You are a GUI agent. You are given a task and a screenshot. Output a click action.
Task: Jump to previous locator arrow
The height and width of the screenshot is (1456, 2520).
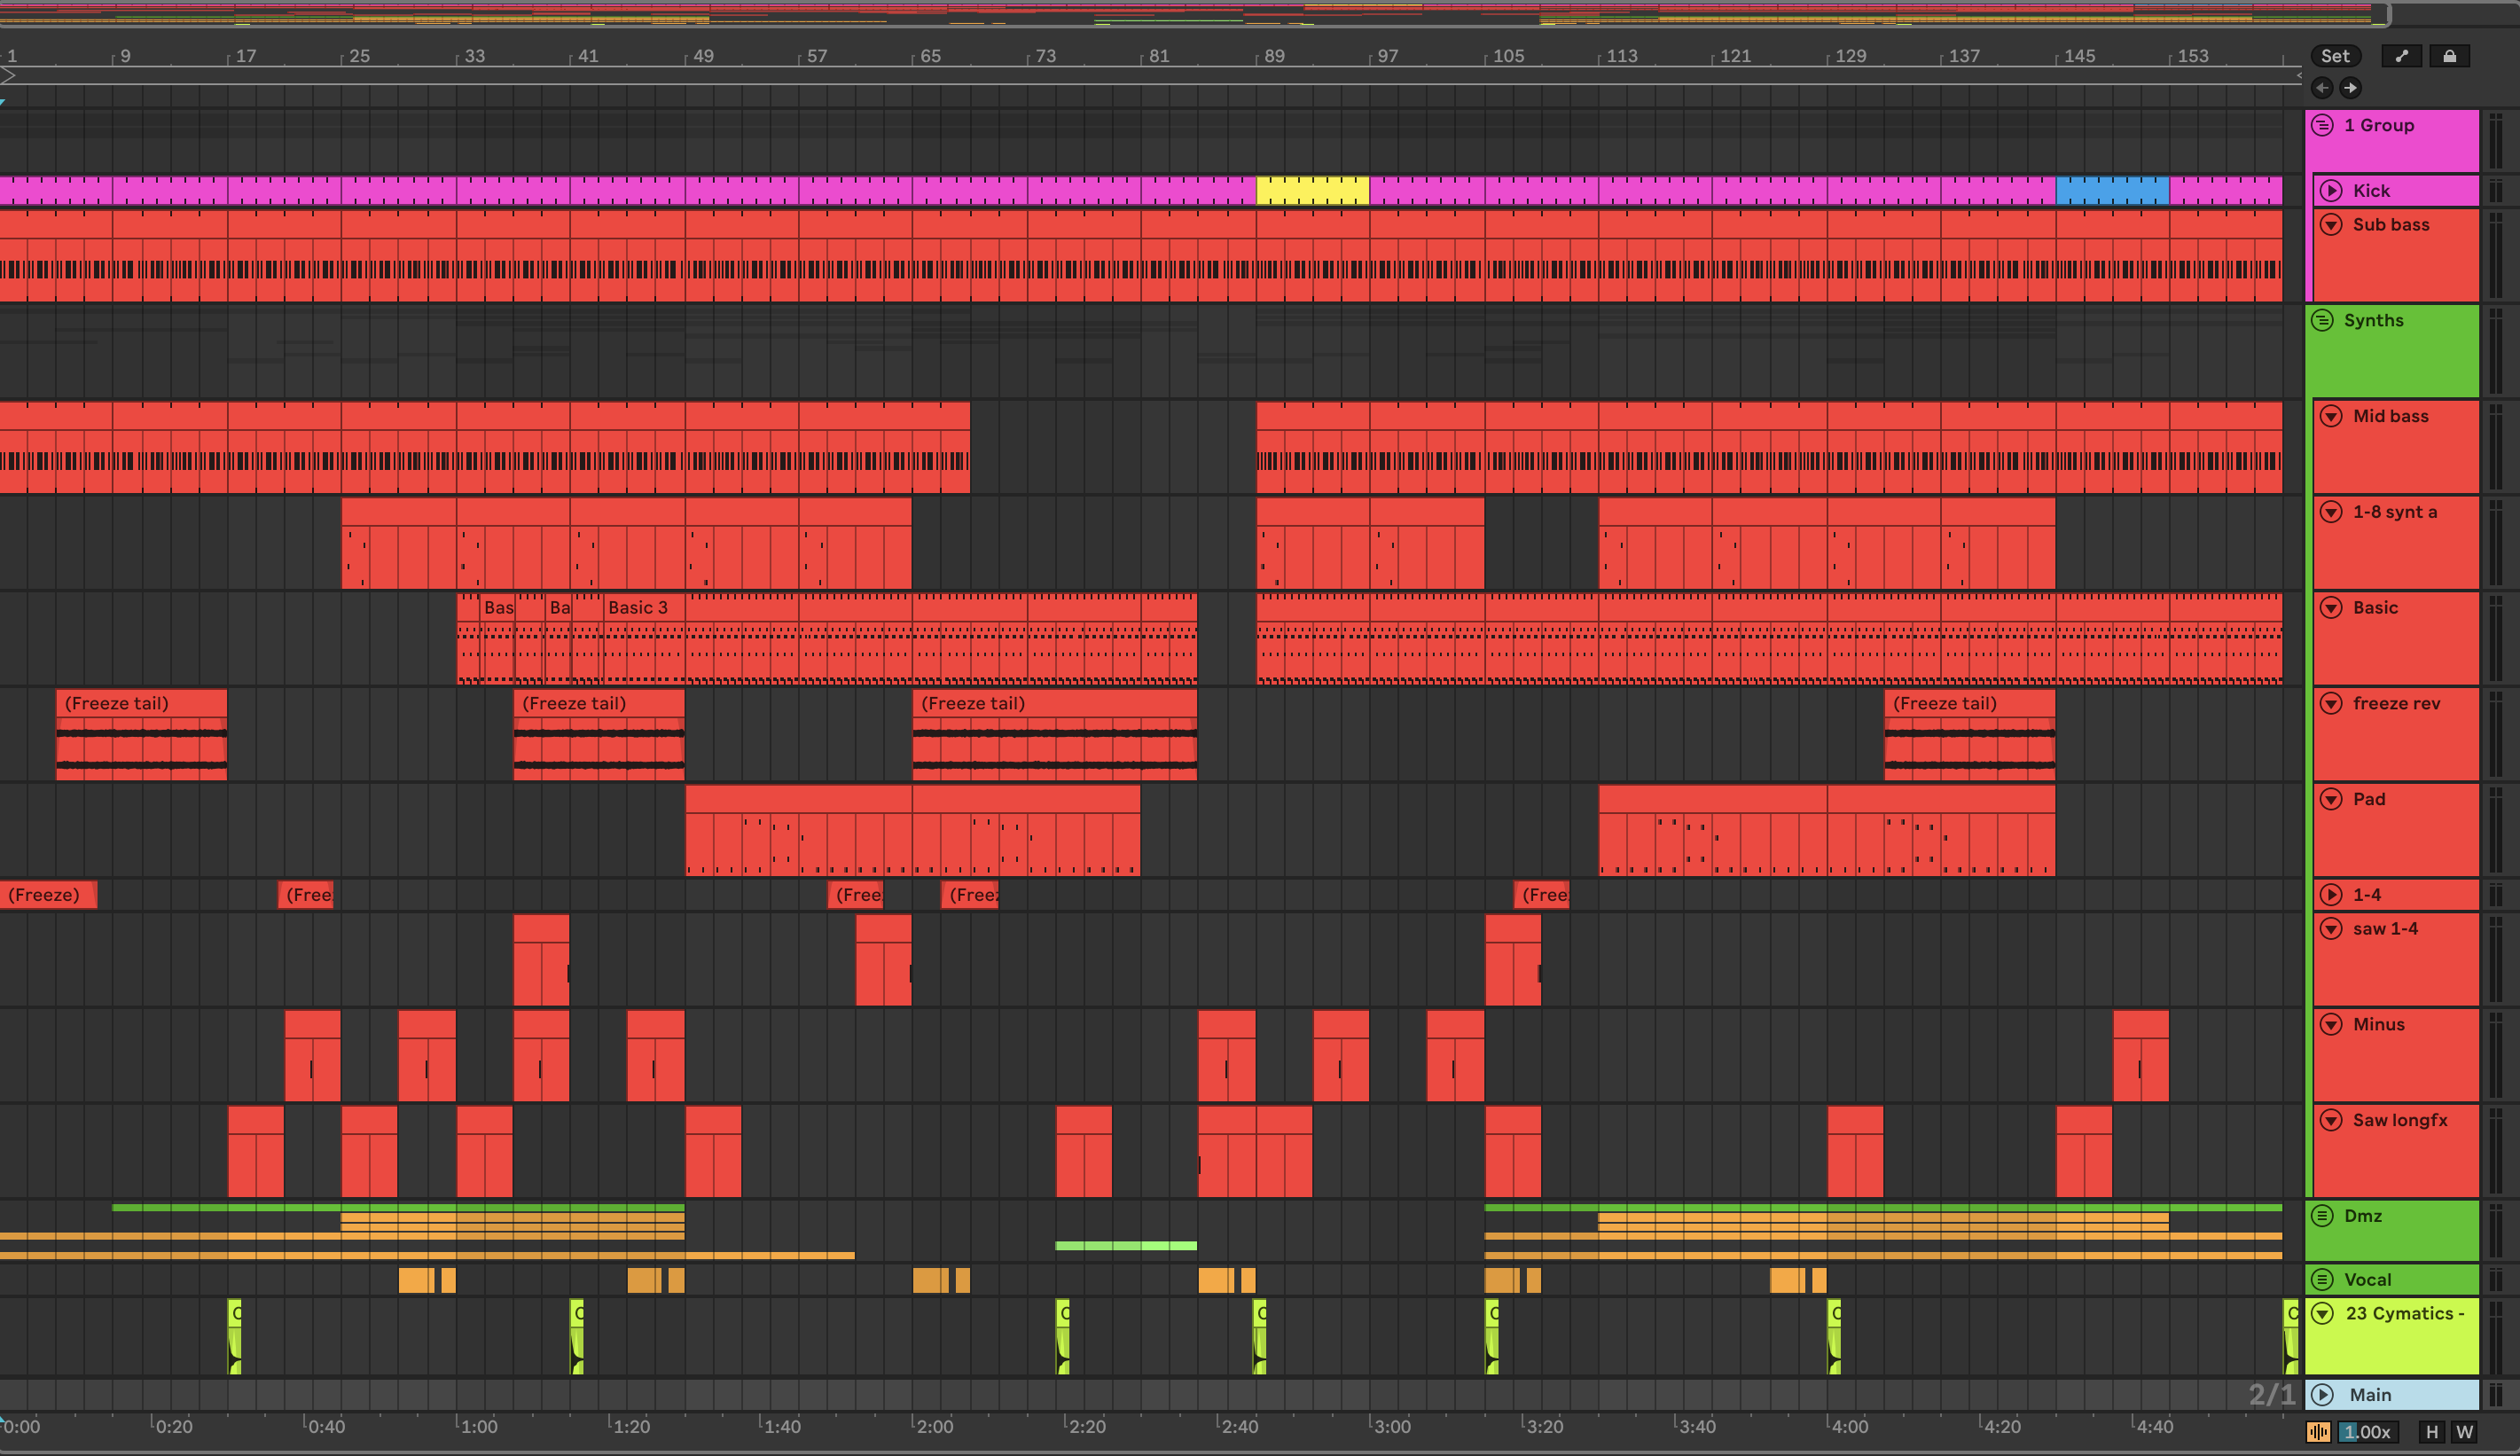[x=2322, y=88]
